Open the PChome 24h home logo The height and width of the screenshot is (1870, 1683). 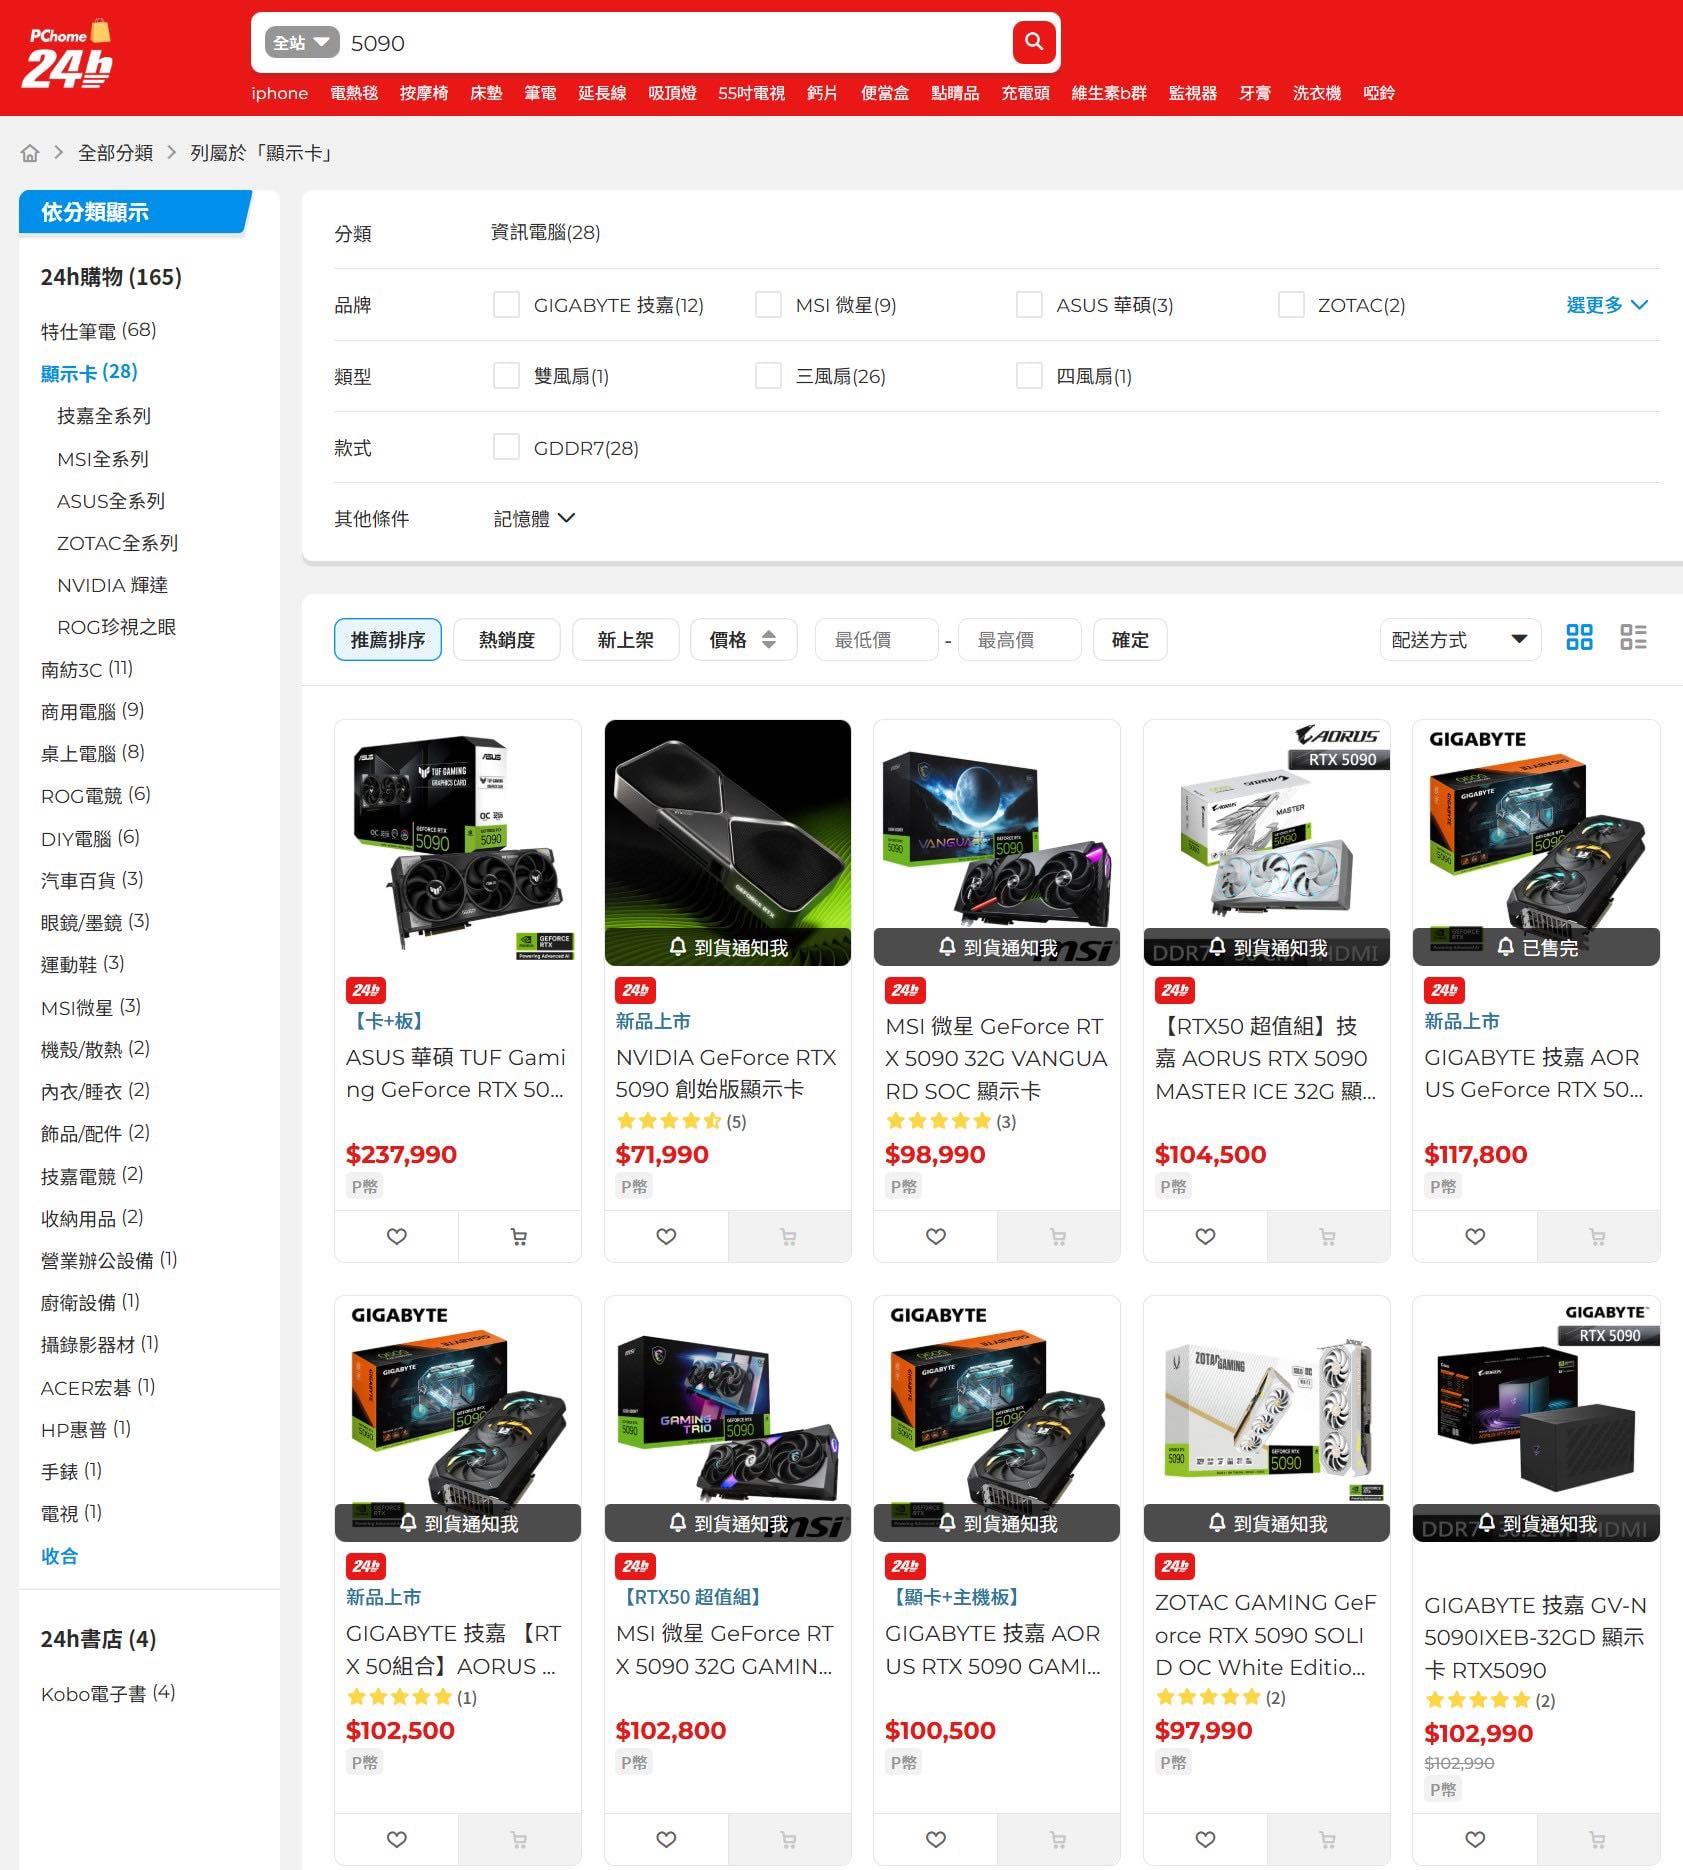tap(67, 56)
